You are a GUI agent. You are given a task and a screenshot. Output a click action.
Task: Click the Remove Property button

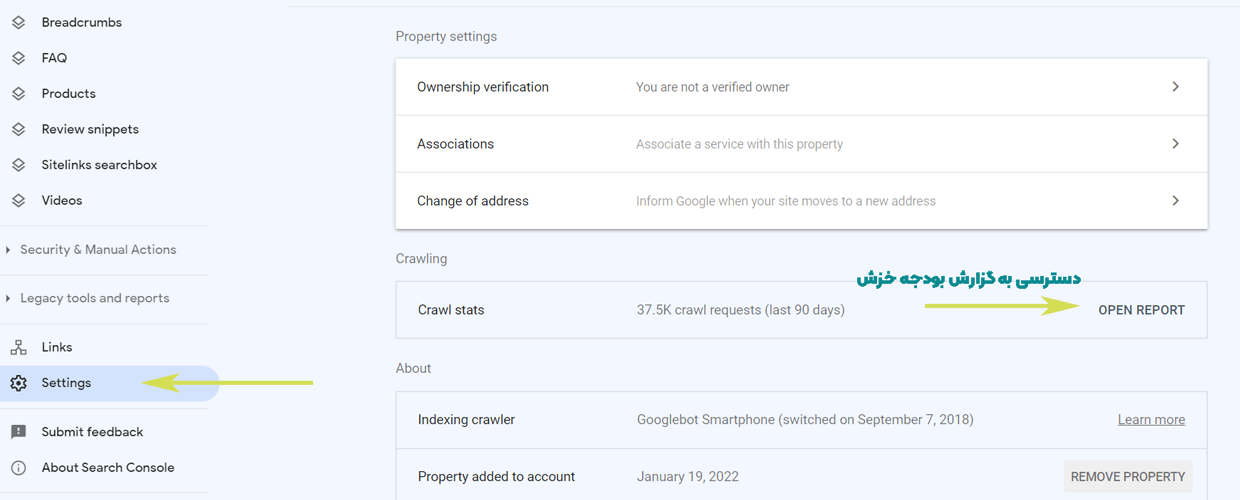point(1128,477)
